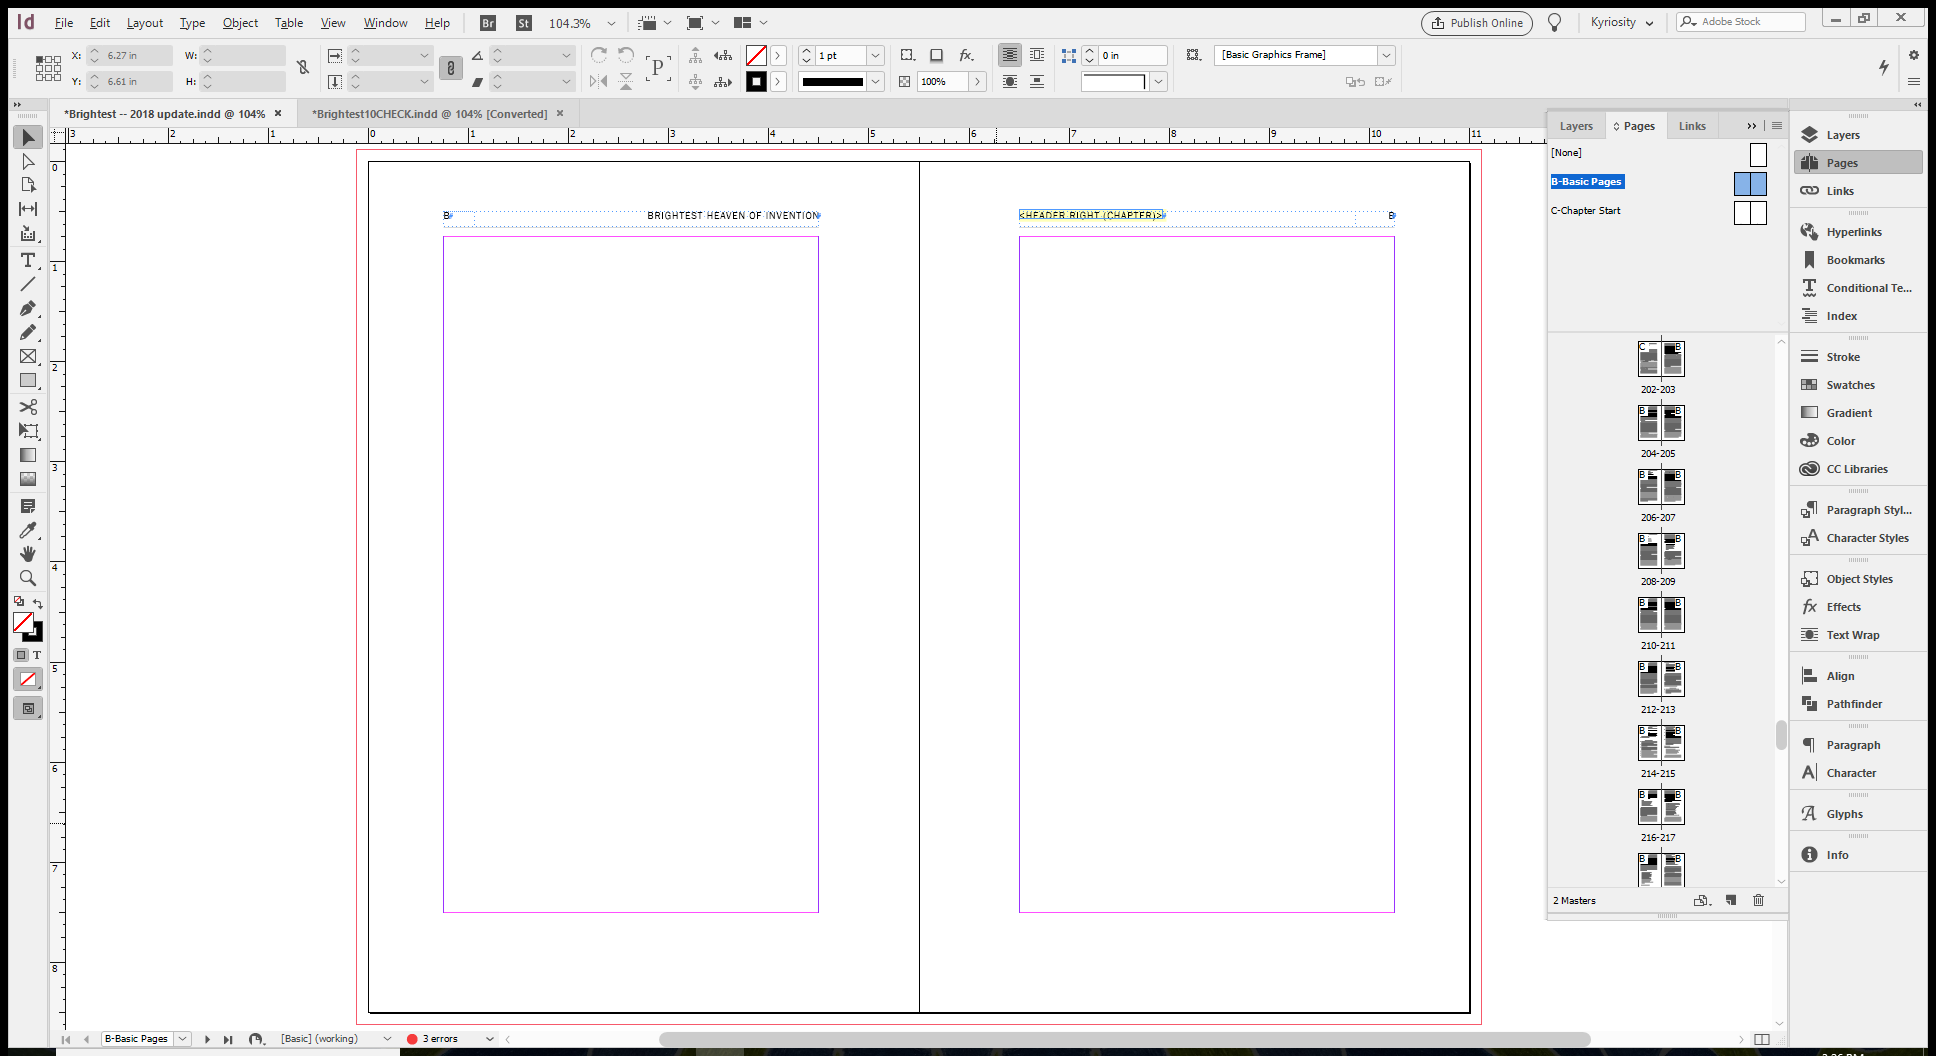Click the delete selected pages trash icon
This screenshot has width=1936, height=1056.
coord(1759,900)
